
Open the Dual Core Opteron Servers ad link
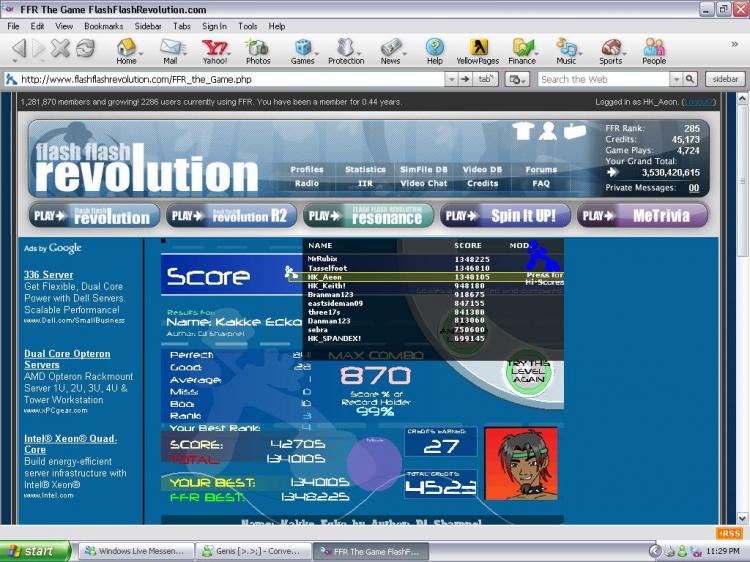[67, 359]
